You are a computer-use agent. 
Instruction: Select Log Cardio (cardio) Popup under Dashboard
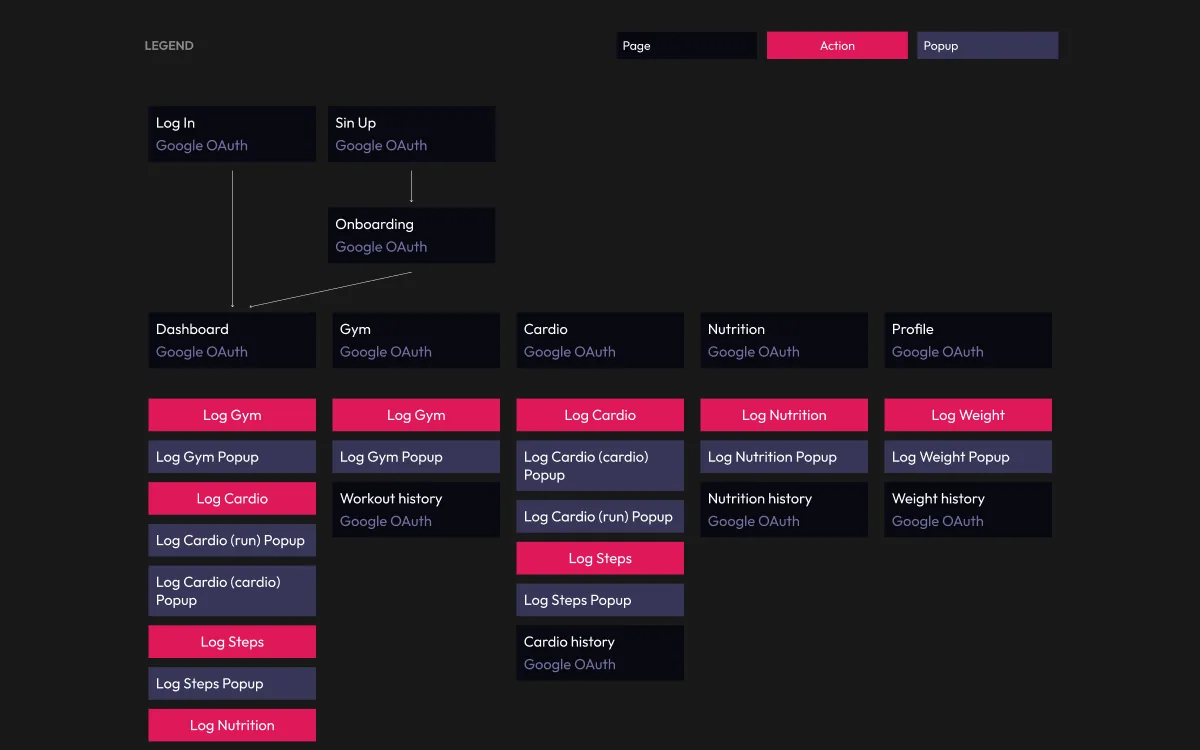coord(232,591)
